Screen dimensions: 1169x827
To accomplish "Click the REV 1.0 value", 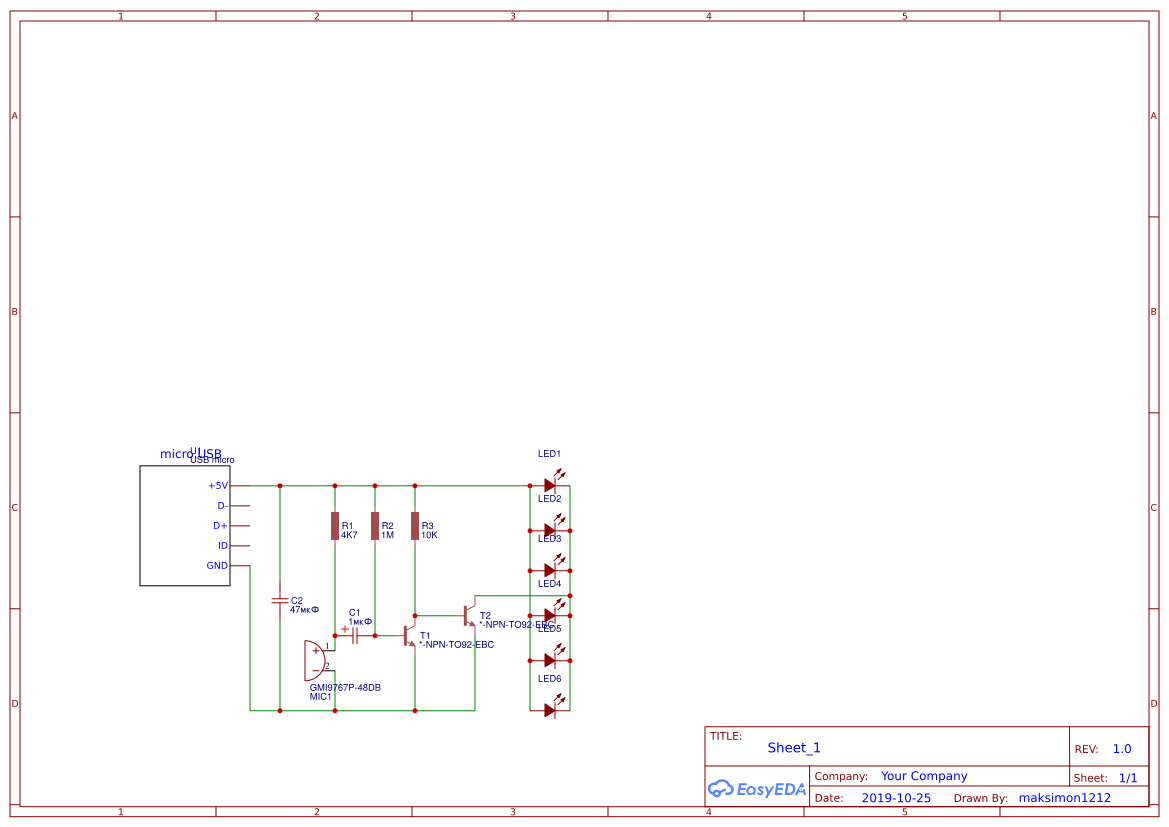I will tap(1120, 747).
